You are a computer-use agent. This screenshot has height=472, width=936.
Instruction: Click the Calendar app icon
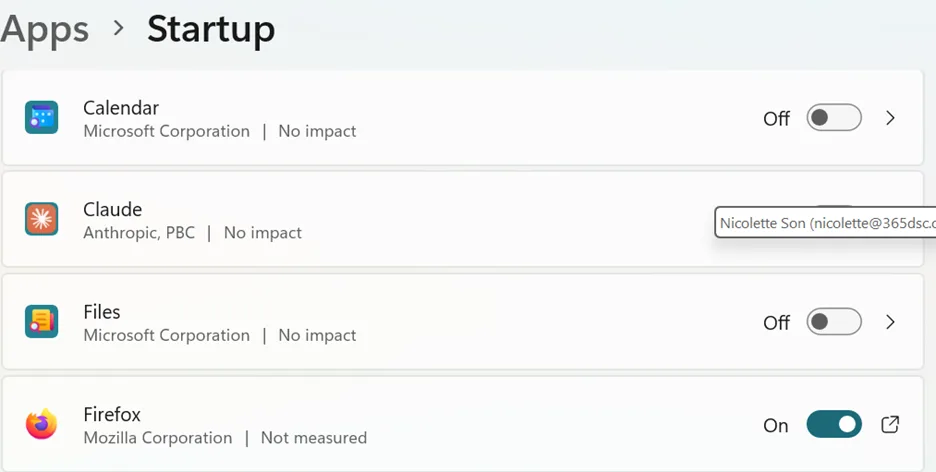(x=41, y=117)
